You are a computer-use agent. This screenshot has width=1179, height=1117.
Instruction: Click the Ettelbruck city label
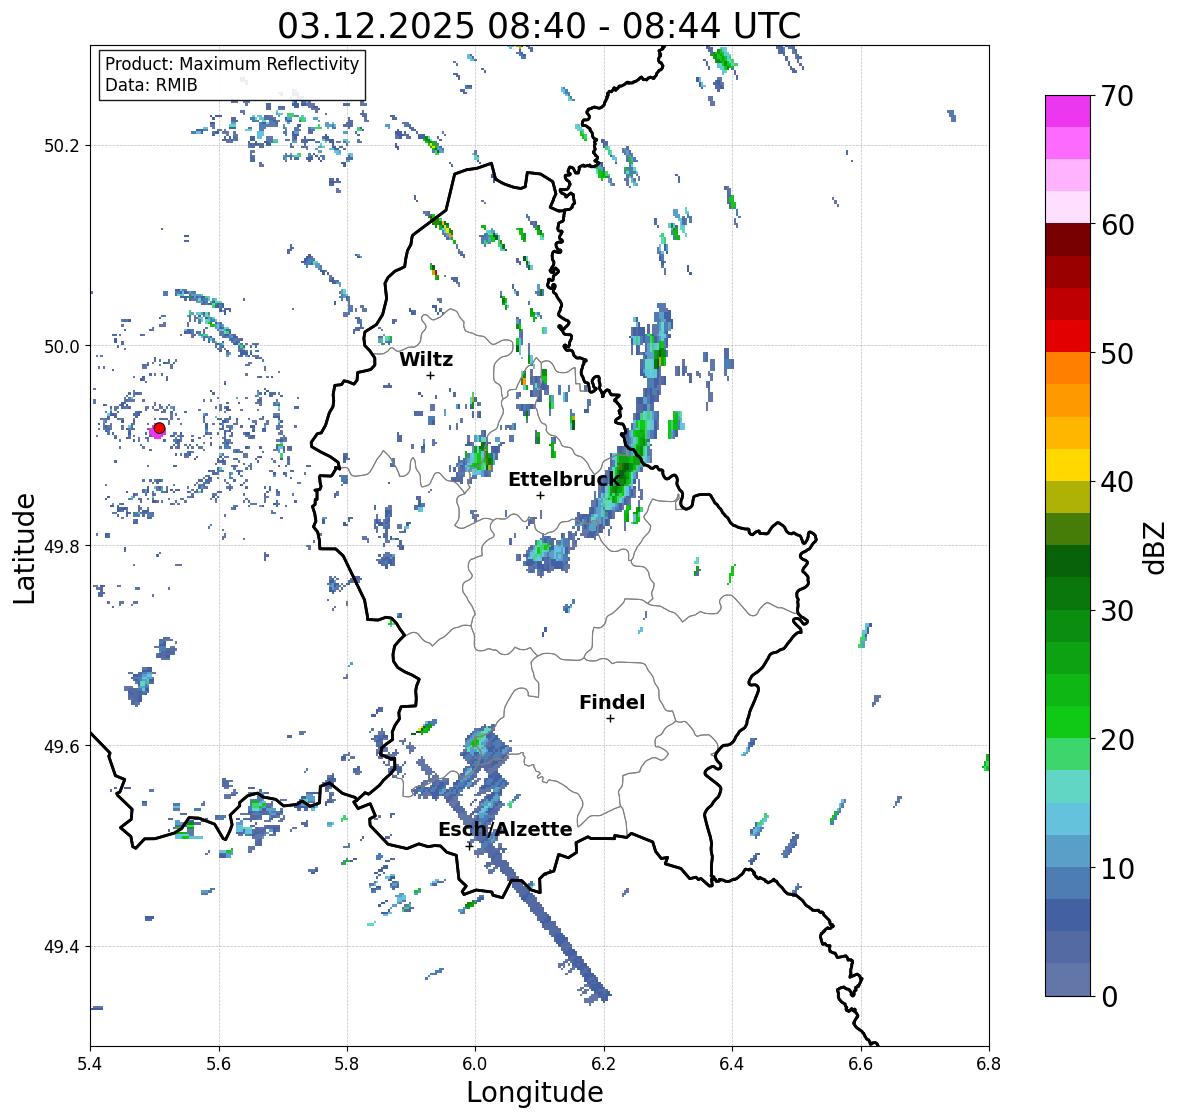564,480
